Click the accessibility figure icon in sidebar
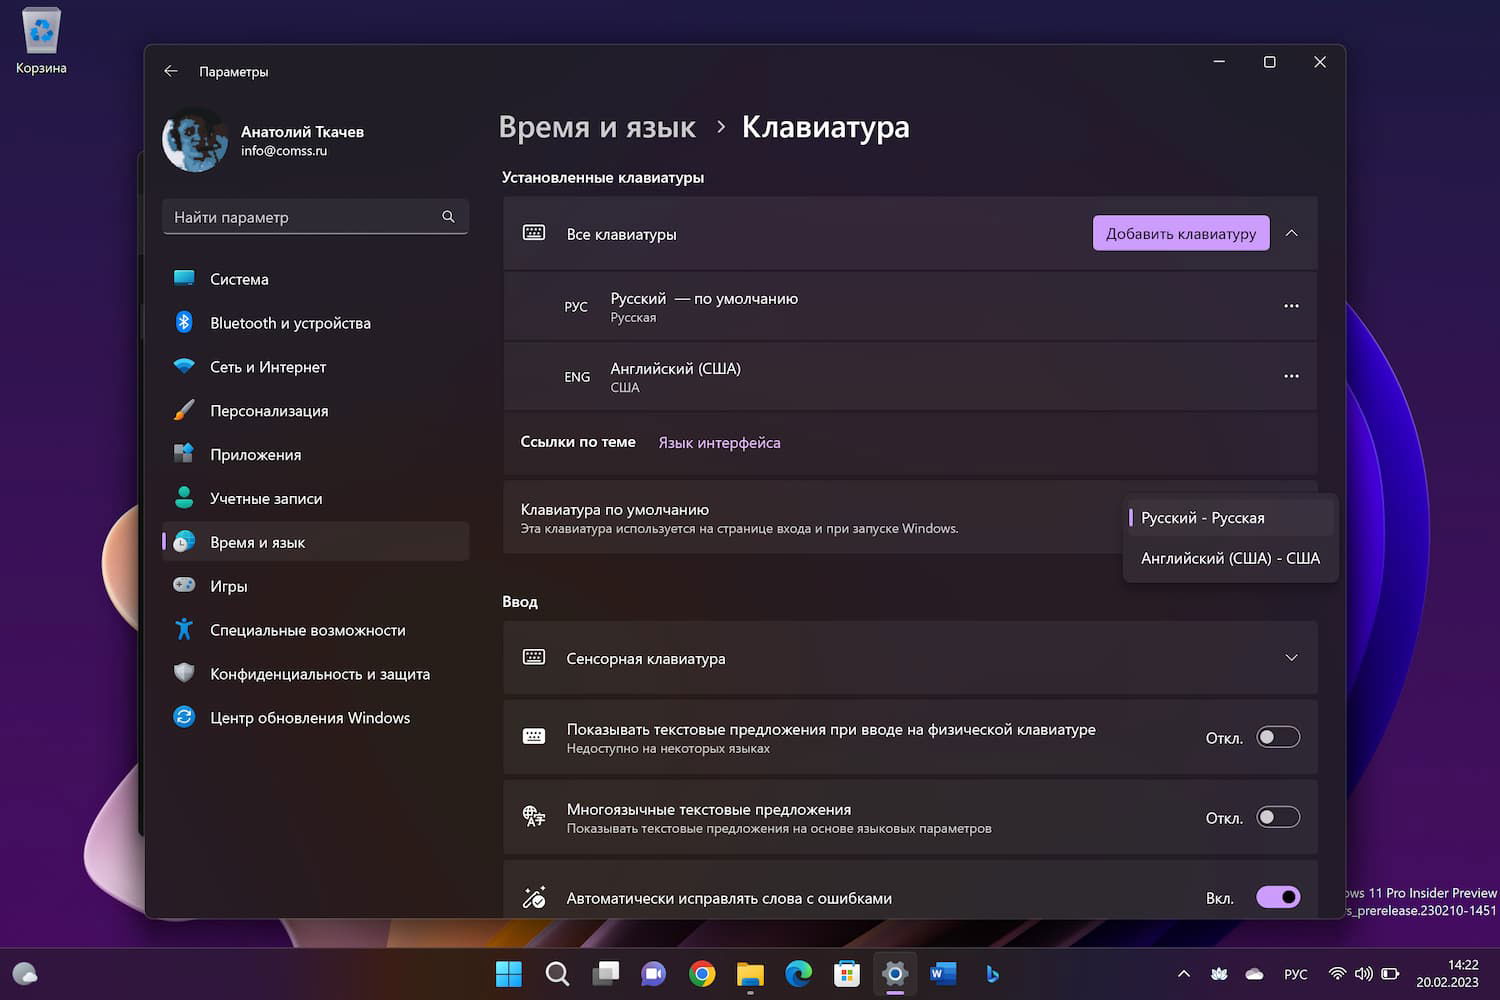Screen dimensions: 1500x1000 coord(184,629)
